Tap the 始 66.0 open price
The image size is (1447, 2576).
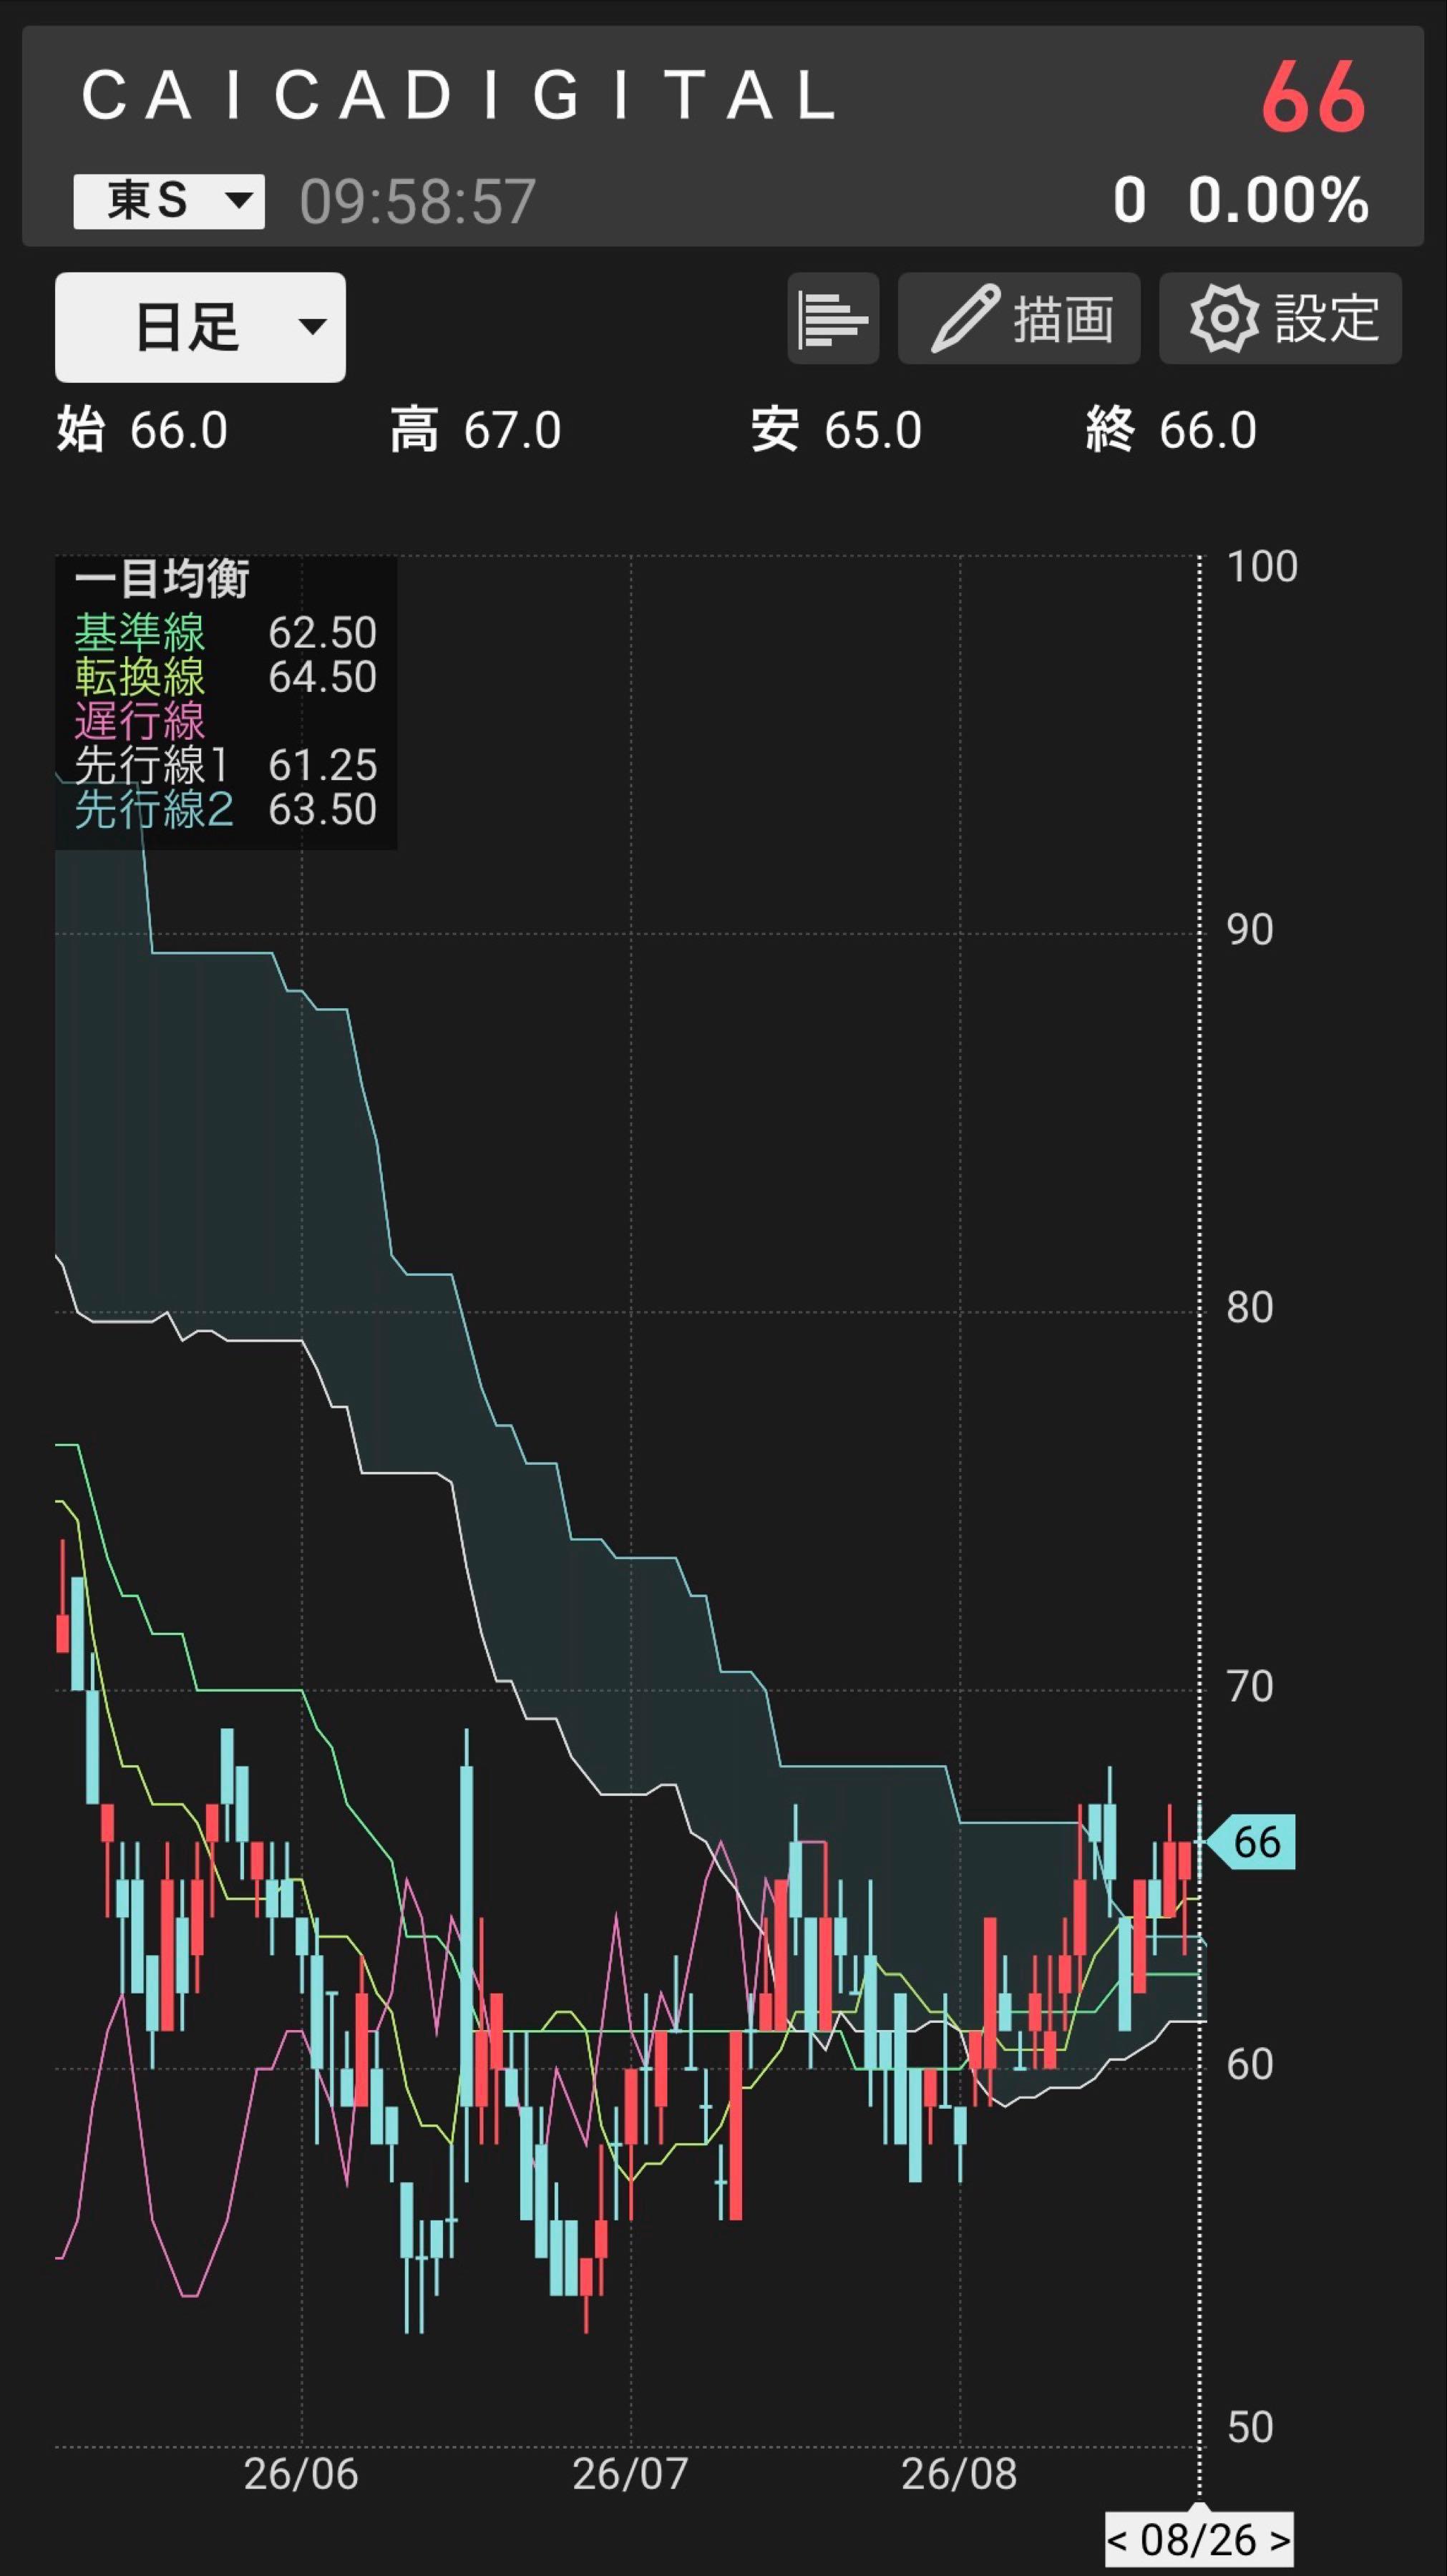pyautogui.click(x=142, y=431)
